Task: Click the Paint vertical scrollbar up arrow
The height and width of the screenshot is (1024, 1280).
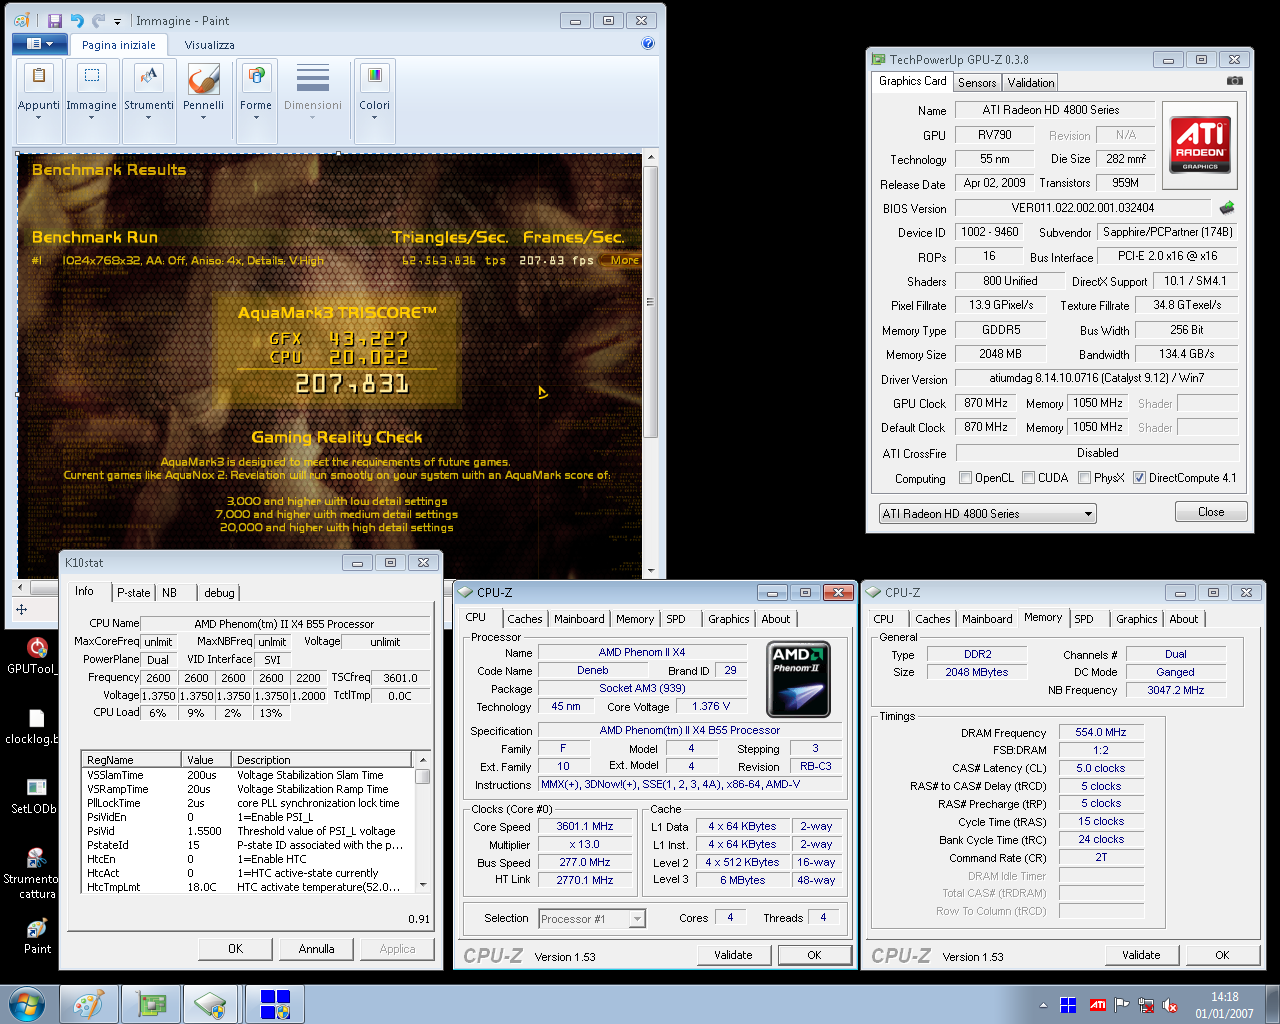Action: [651, 158]
